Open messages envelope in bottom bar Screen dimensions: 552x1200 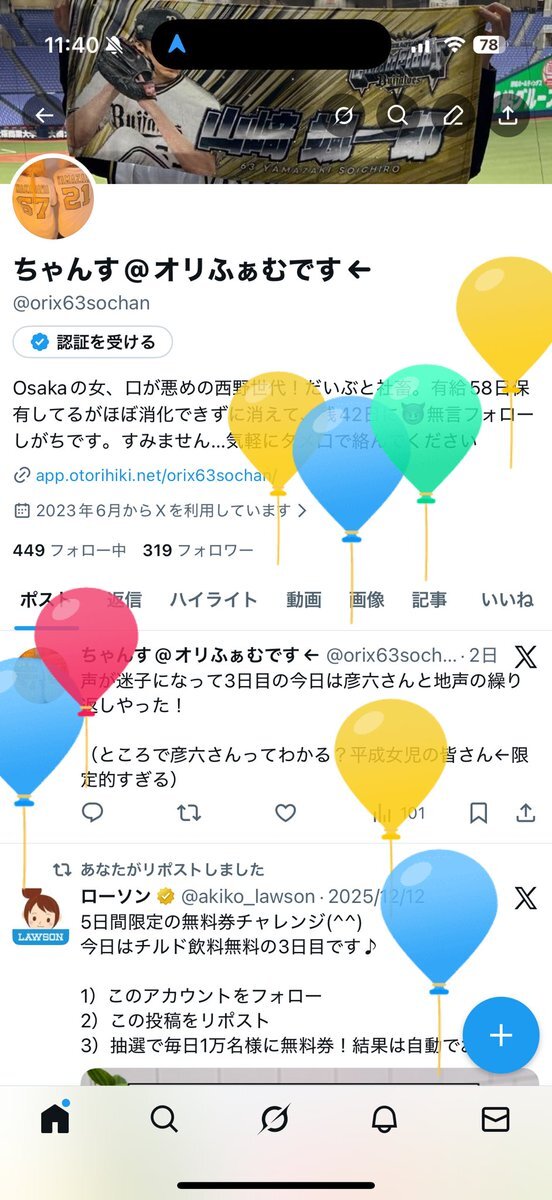point(495,1119)
